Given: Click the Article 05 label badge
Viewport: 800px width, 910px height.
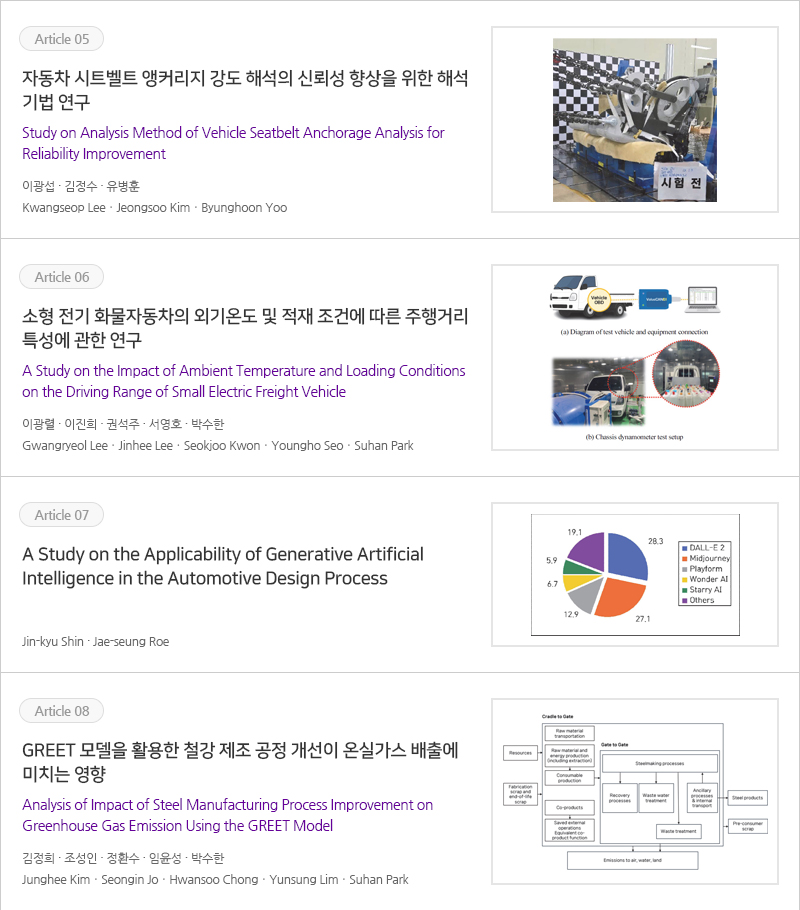Looking at the screenshot, I should [x=61, y=39].
